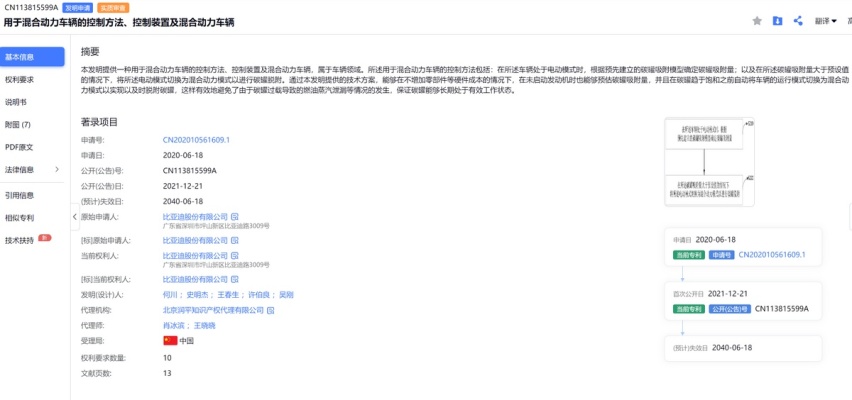
Task: Click the (预计)失效日 timeline card
Action: point(743,348)
